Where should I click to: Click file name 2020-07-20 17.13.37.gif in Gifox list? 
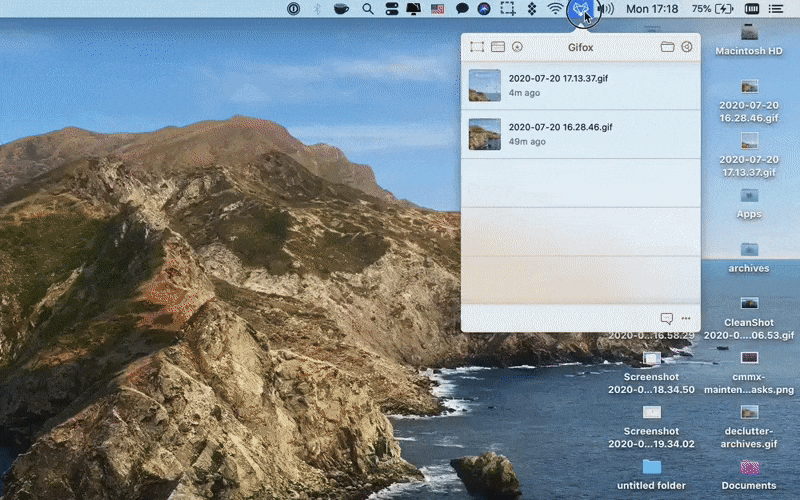click(x=558, y=79)
